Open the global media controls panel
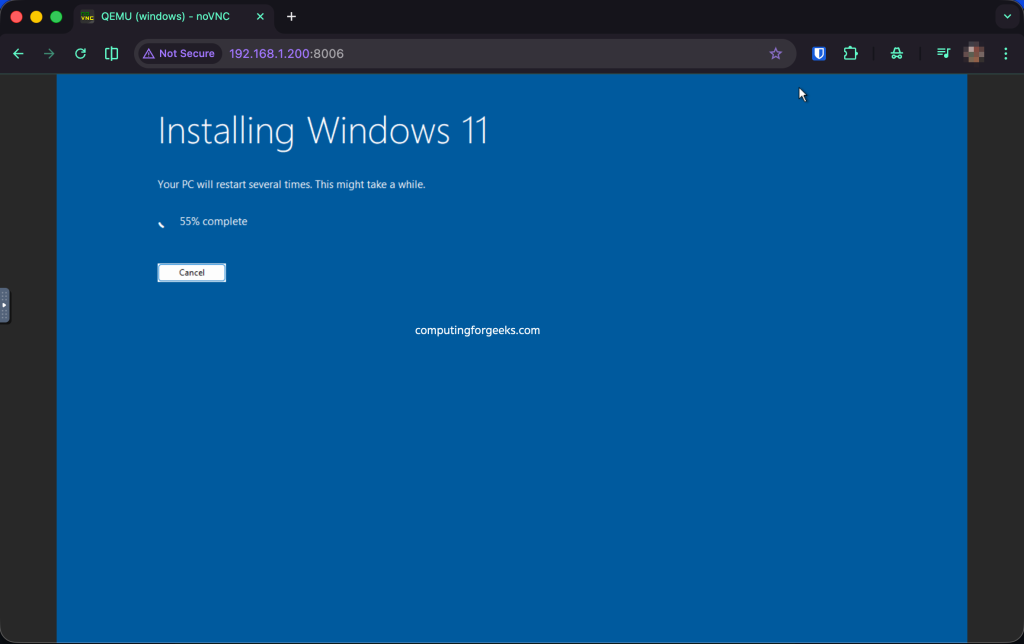1024x644 pixels. [941, 53]
